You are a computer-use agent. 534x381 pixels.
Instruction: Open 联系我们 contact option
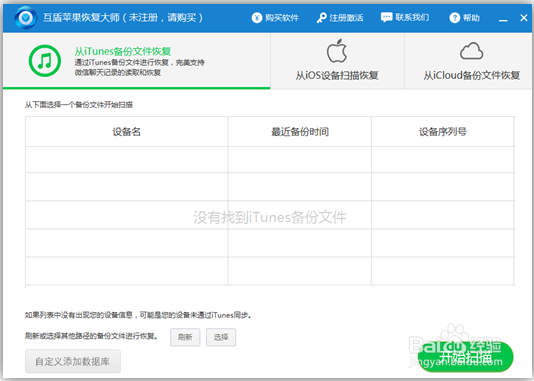[405, 17]
